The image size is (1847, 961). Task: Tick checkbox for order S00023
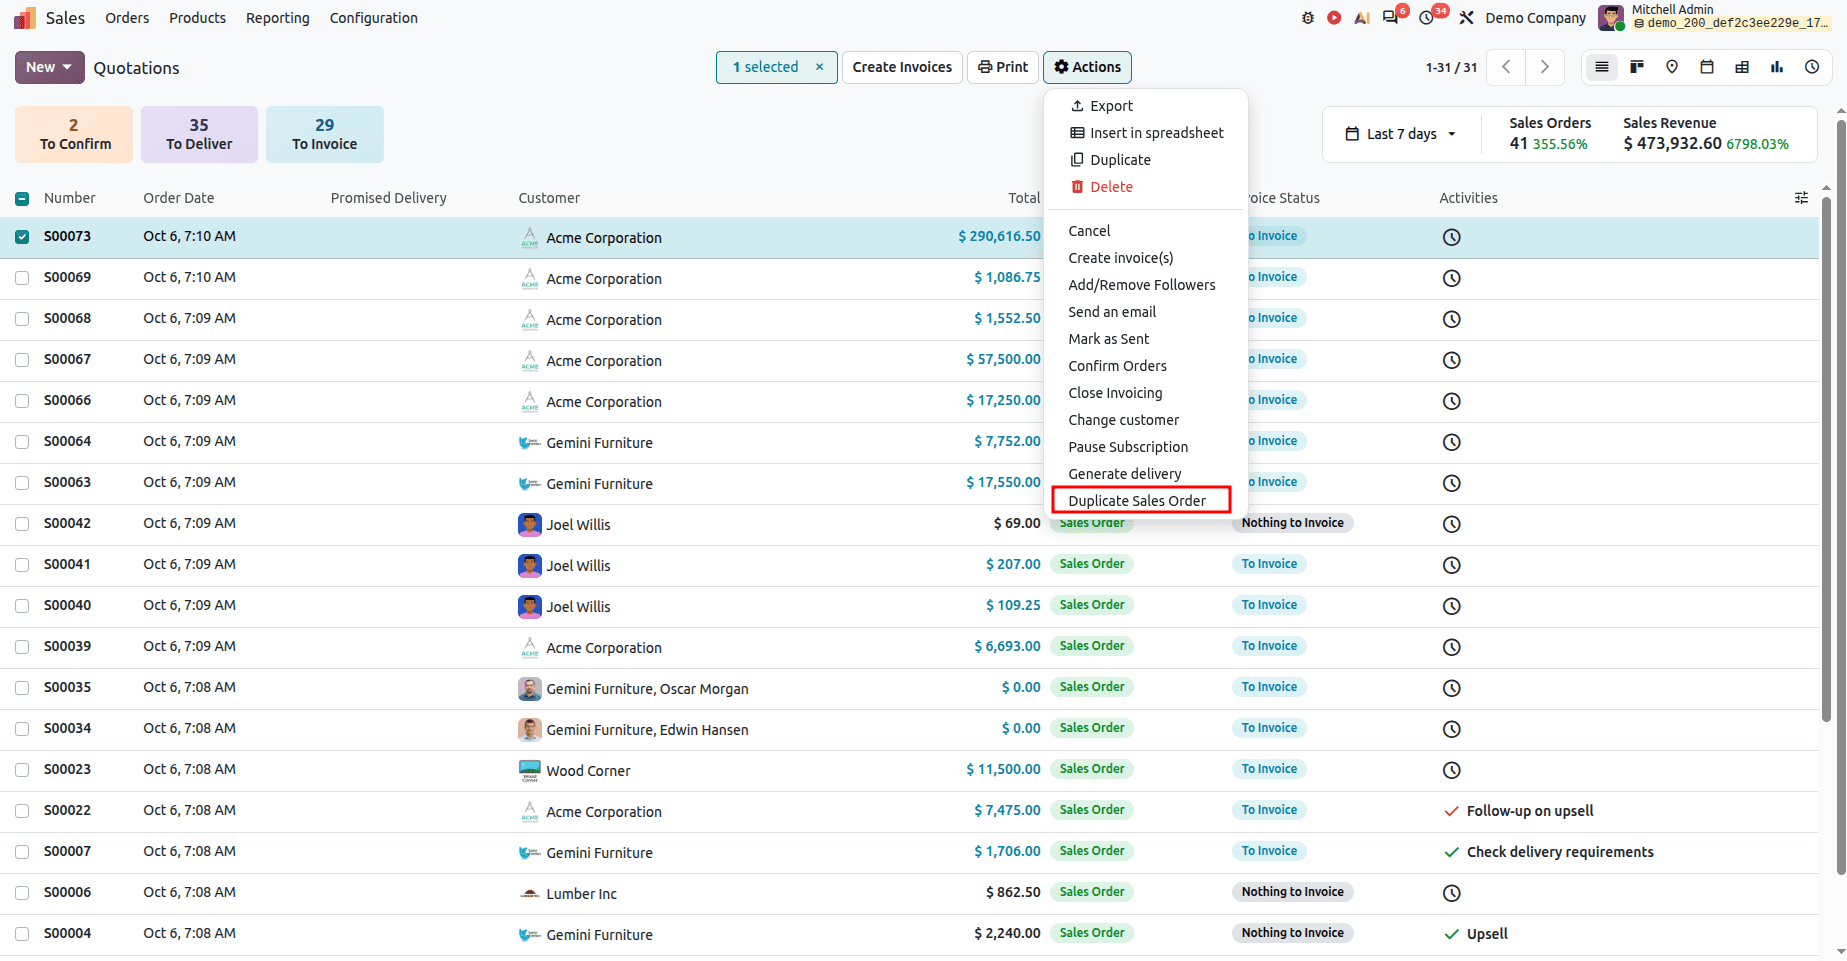(22, 770)
